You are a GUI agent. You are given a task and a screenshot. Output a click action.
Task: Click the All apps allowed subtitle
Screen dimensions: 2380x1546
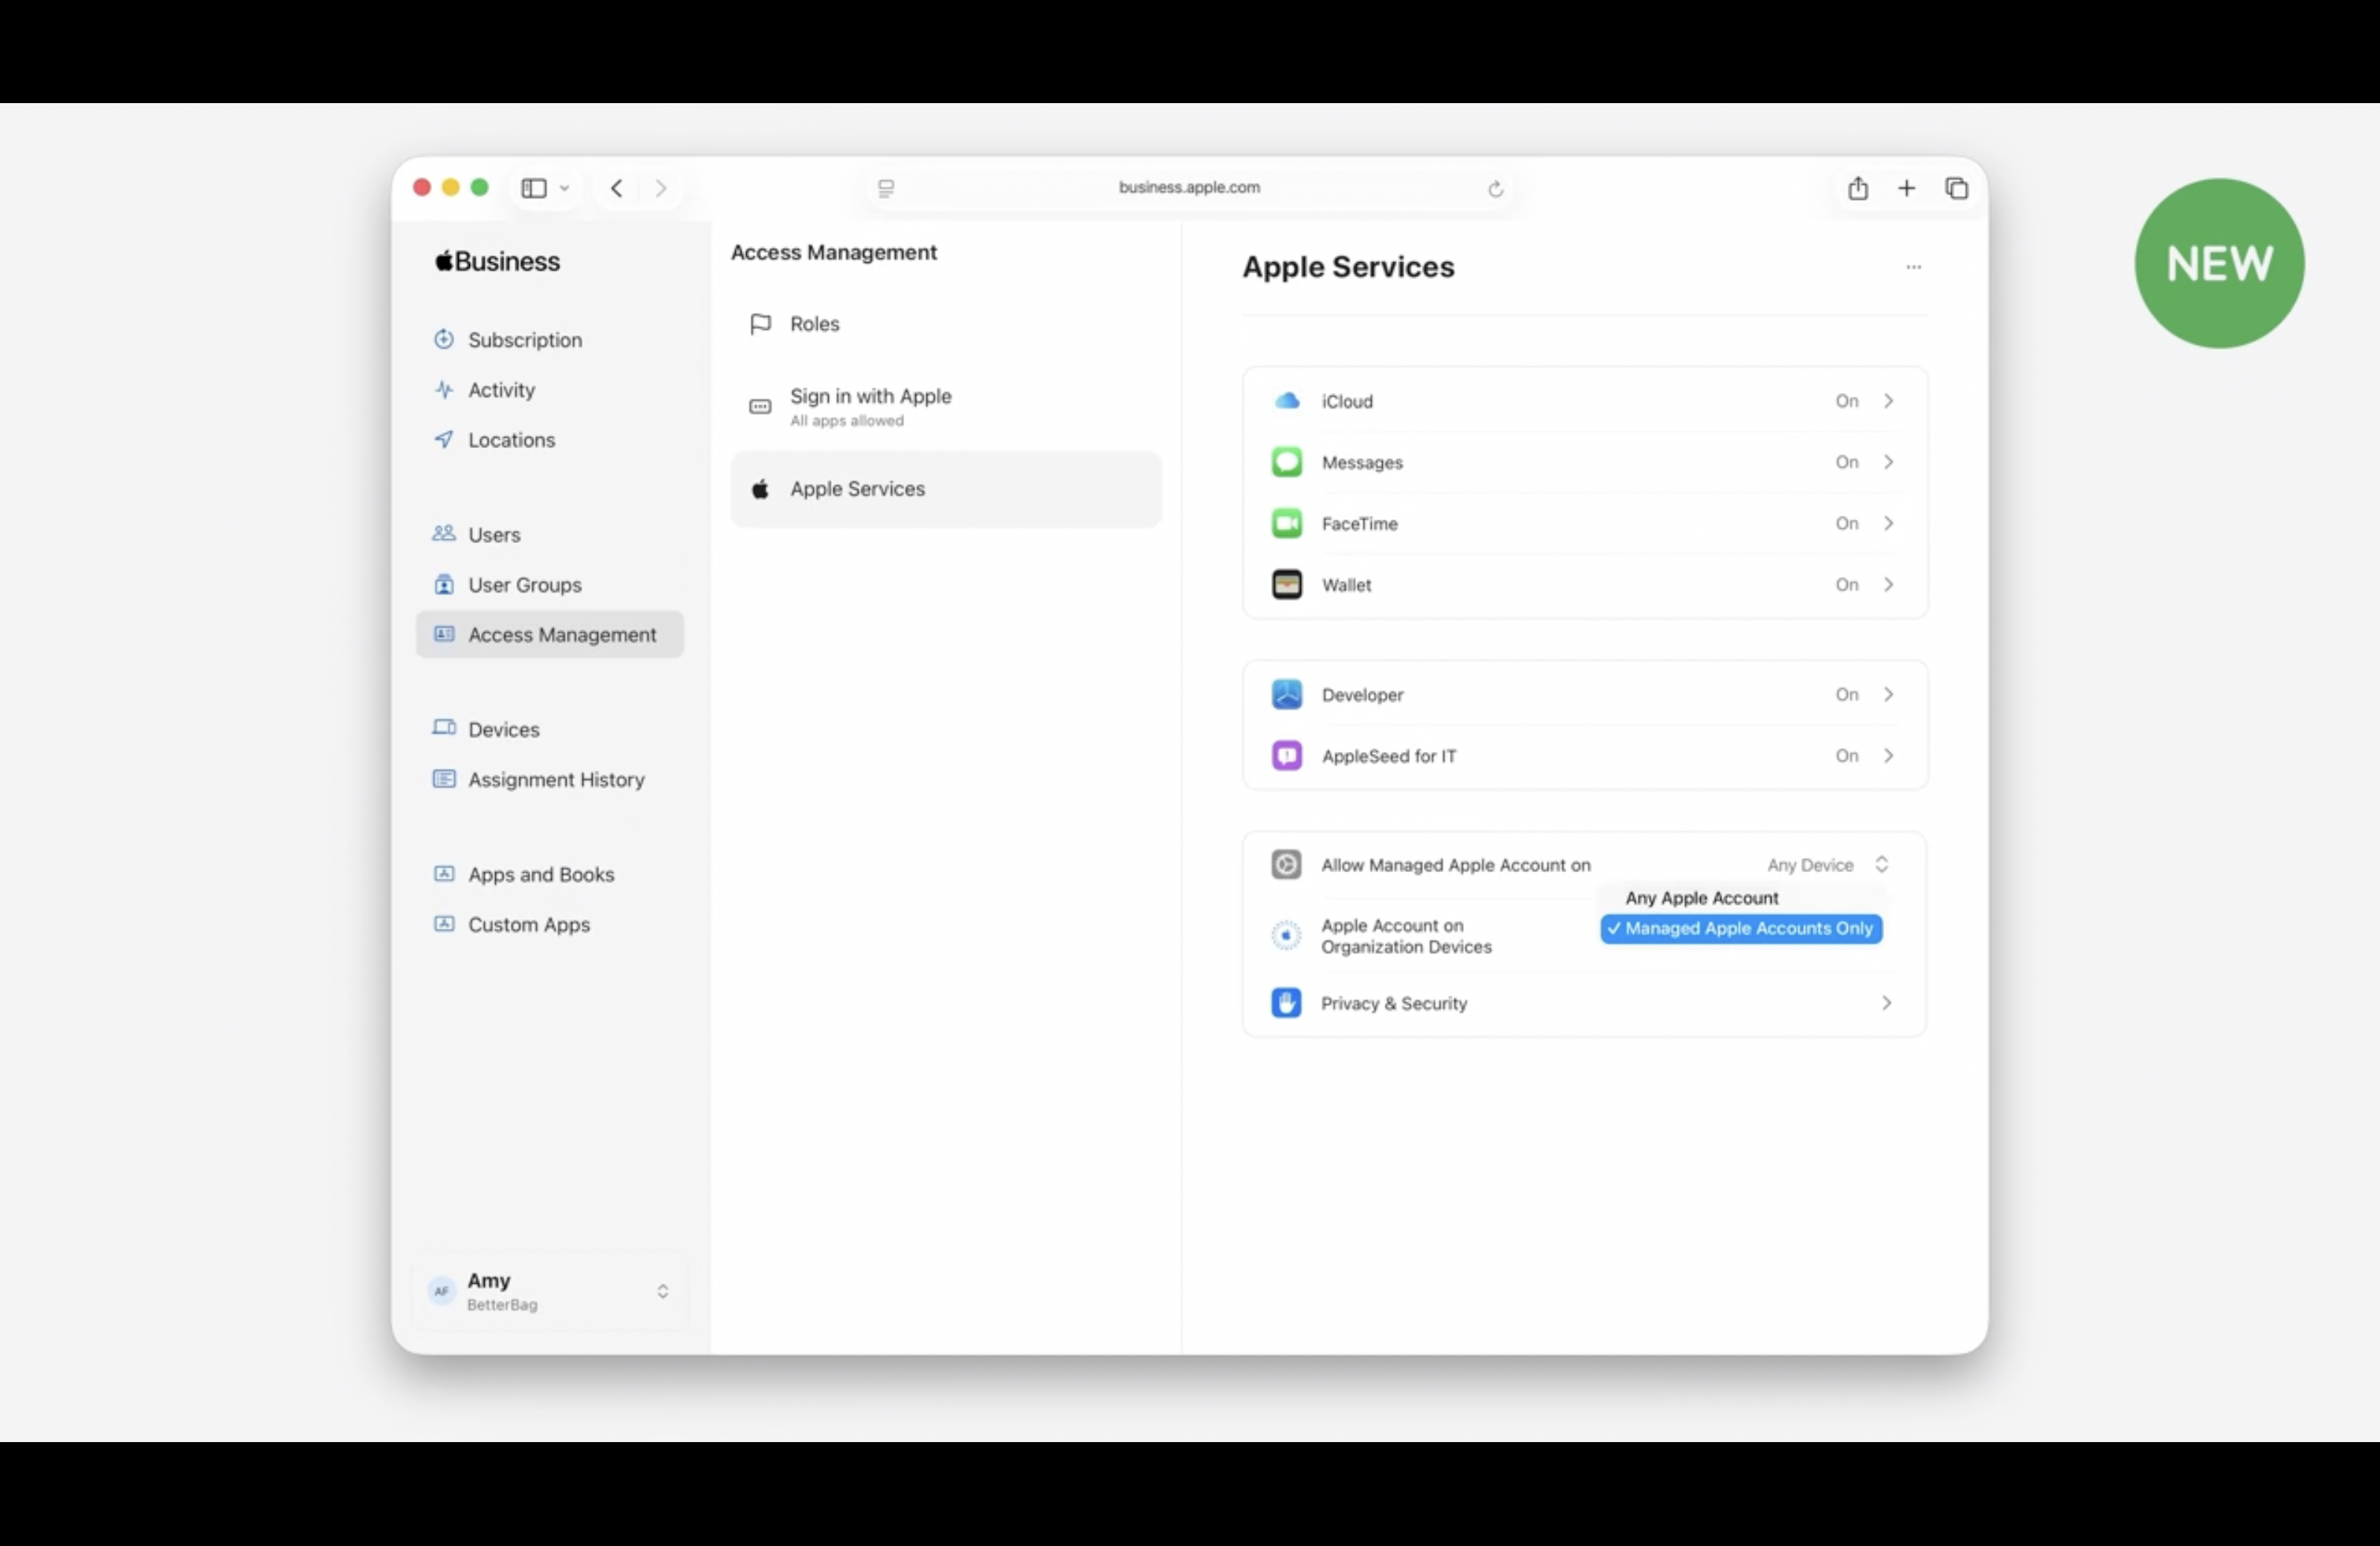(x=846, y=421)
